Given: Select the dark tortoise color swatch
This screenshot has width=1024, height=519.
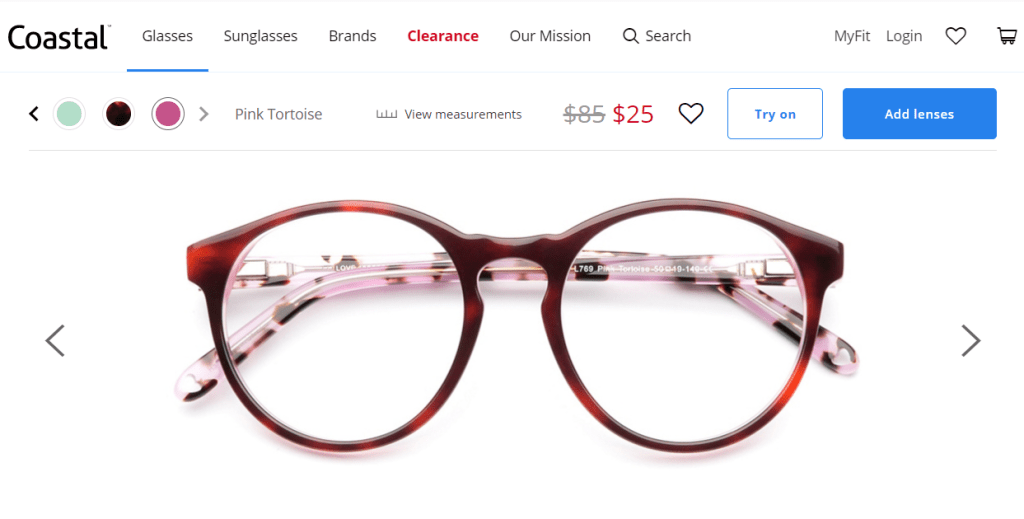Looking at the screenshot, I should 118,113.
